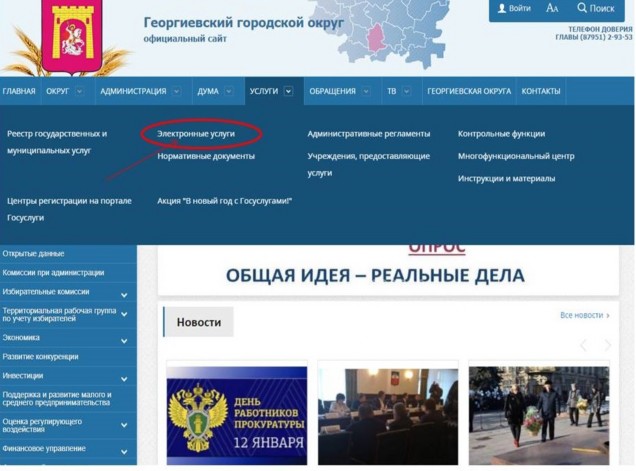Collapse the Услуги dropdown arrow

[288, 91]
